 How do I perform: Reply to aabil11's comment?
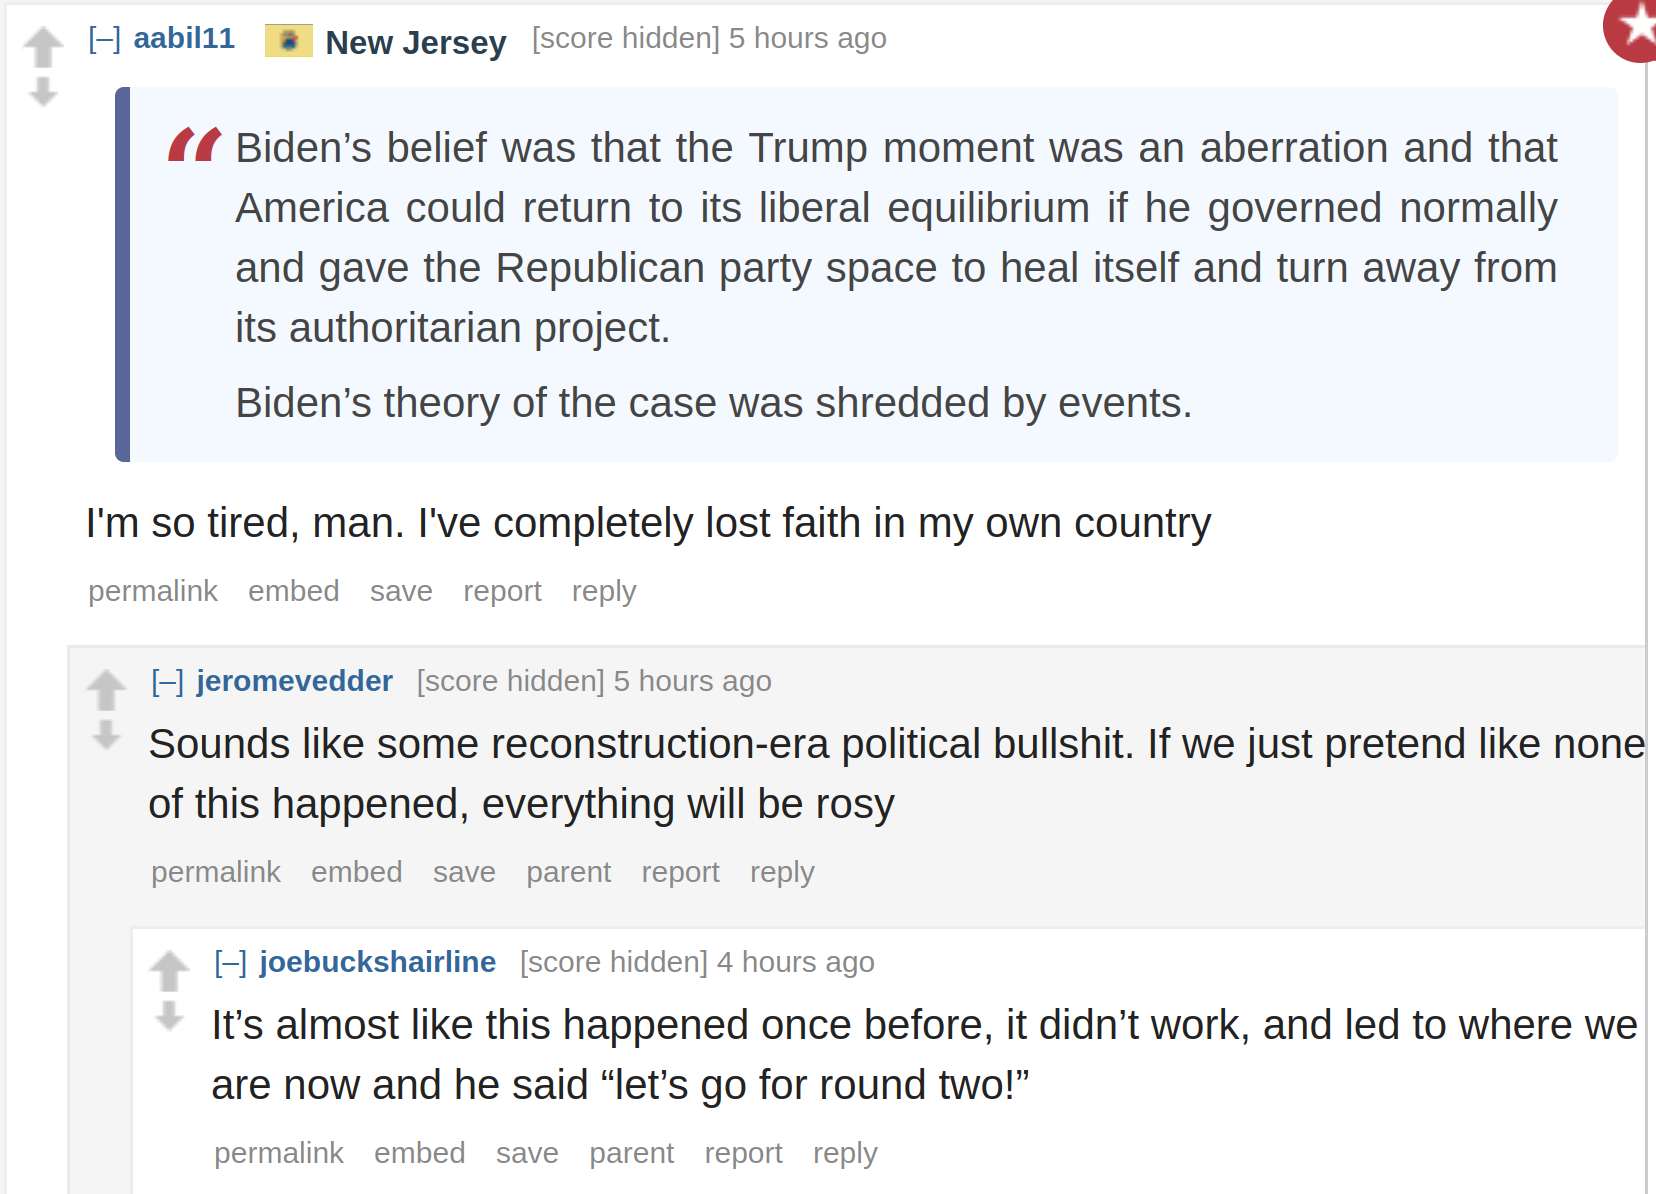tap(604, 591)
